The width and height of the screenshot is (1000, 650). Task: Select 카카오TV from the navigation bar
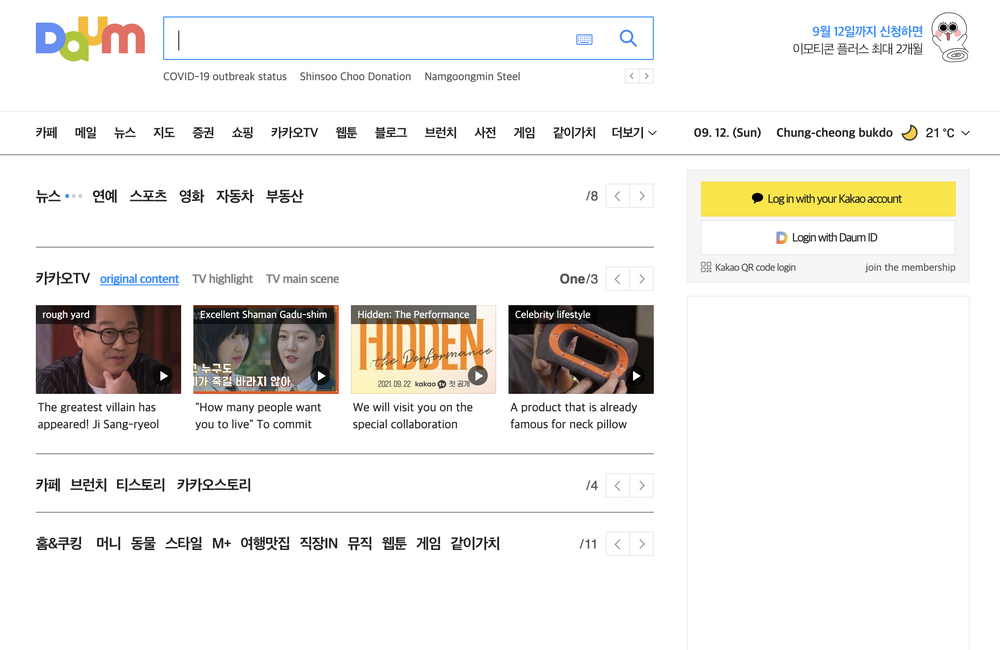(x=294, y=132)
